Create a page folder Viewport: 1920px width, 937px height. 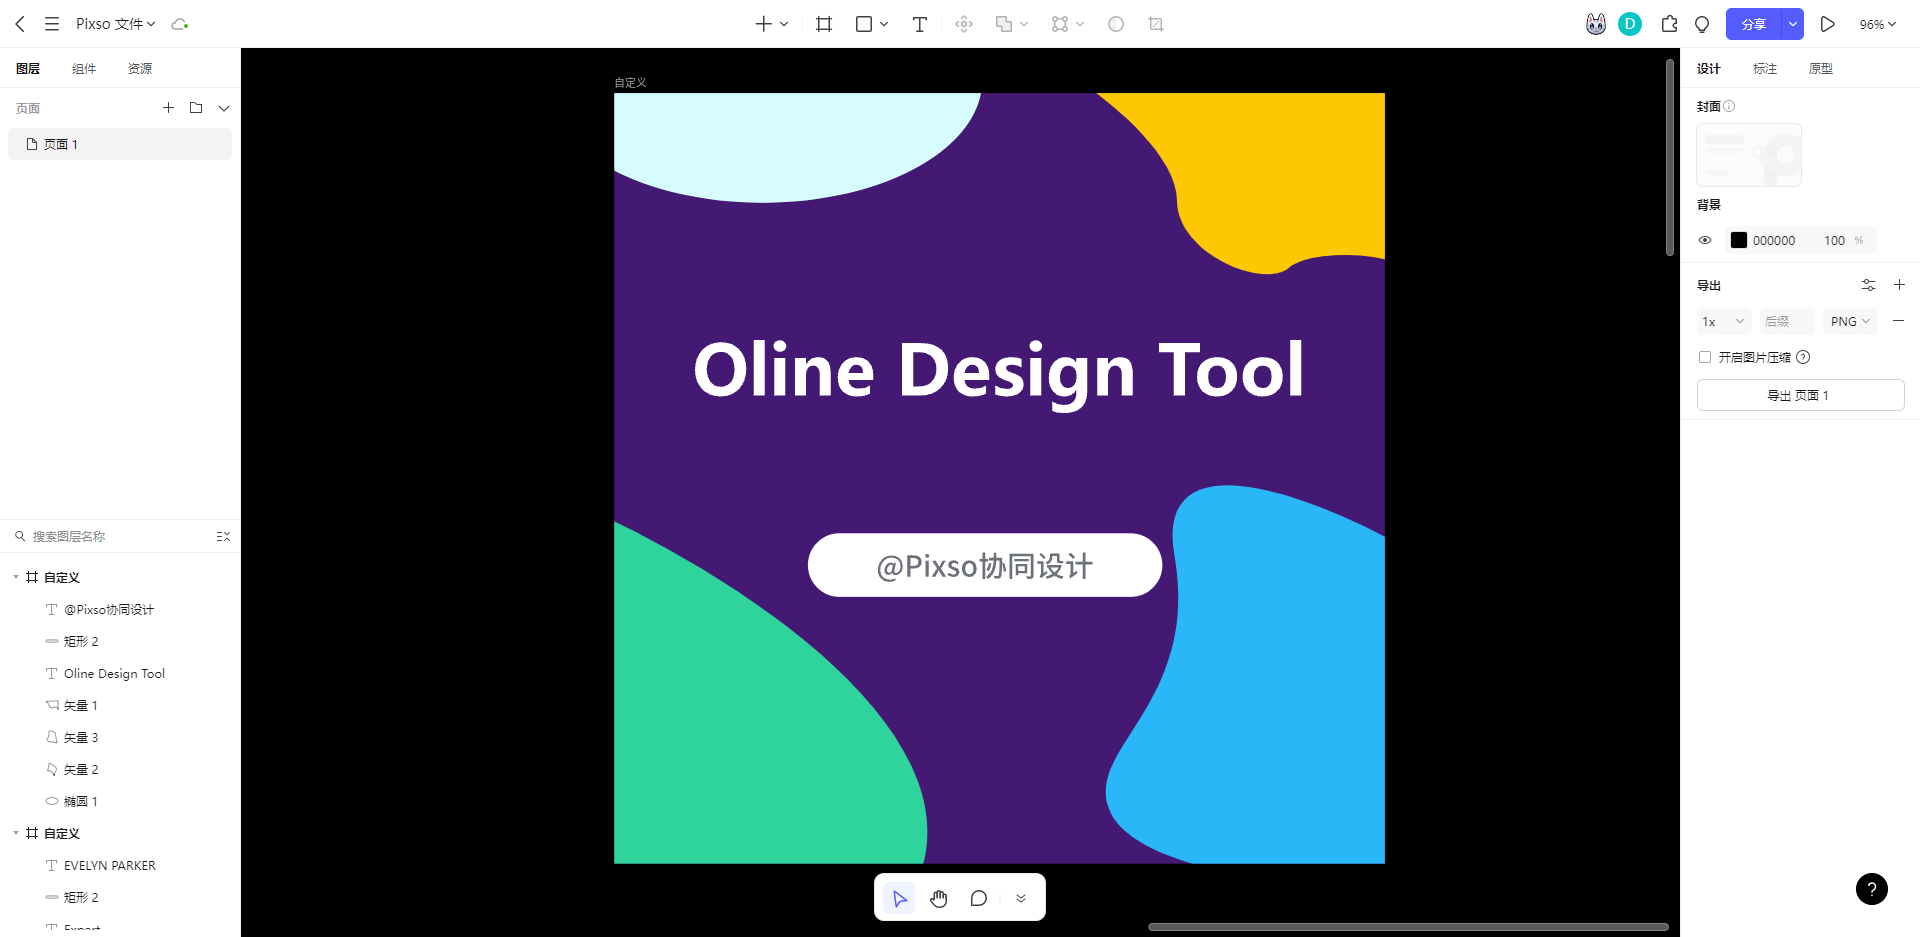pos(196,108)
